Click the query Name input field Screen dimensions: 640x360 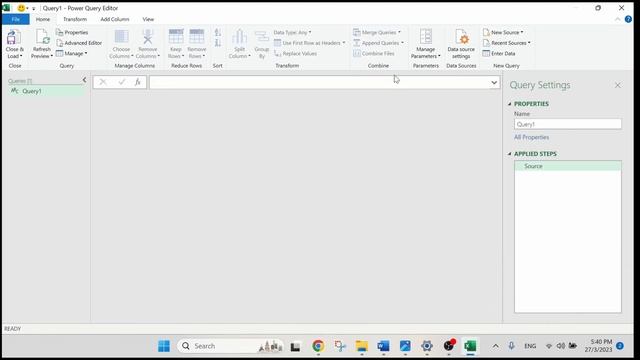point(568,124)
